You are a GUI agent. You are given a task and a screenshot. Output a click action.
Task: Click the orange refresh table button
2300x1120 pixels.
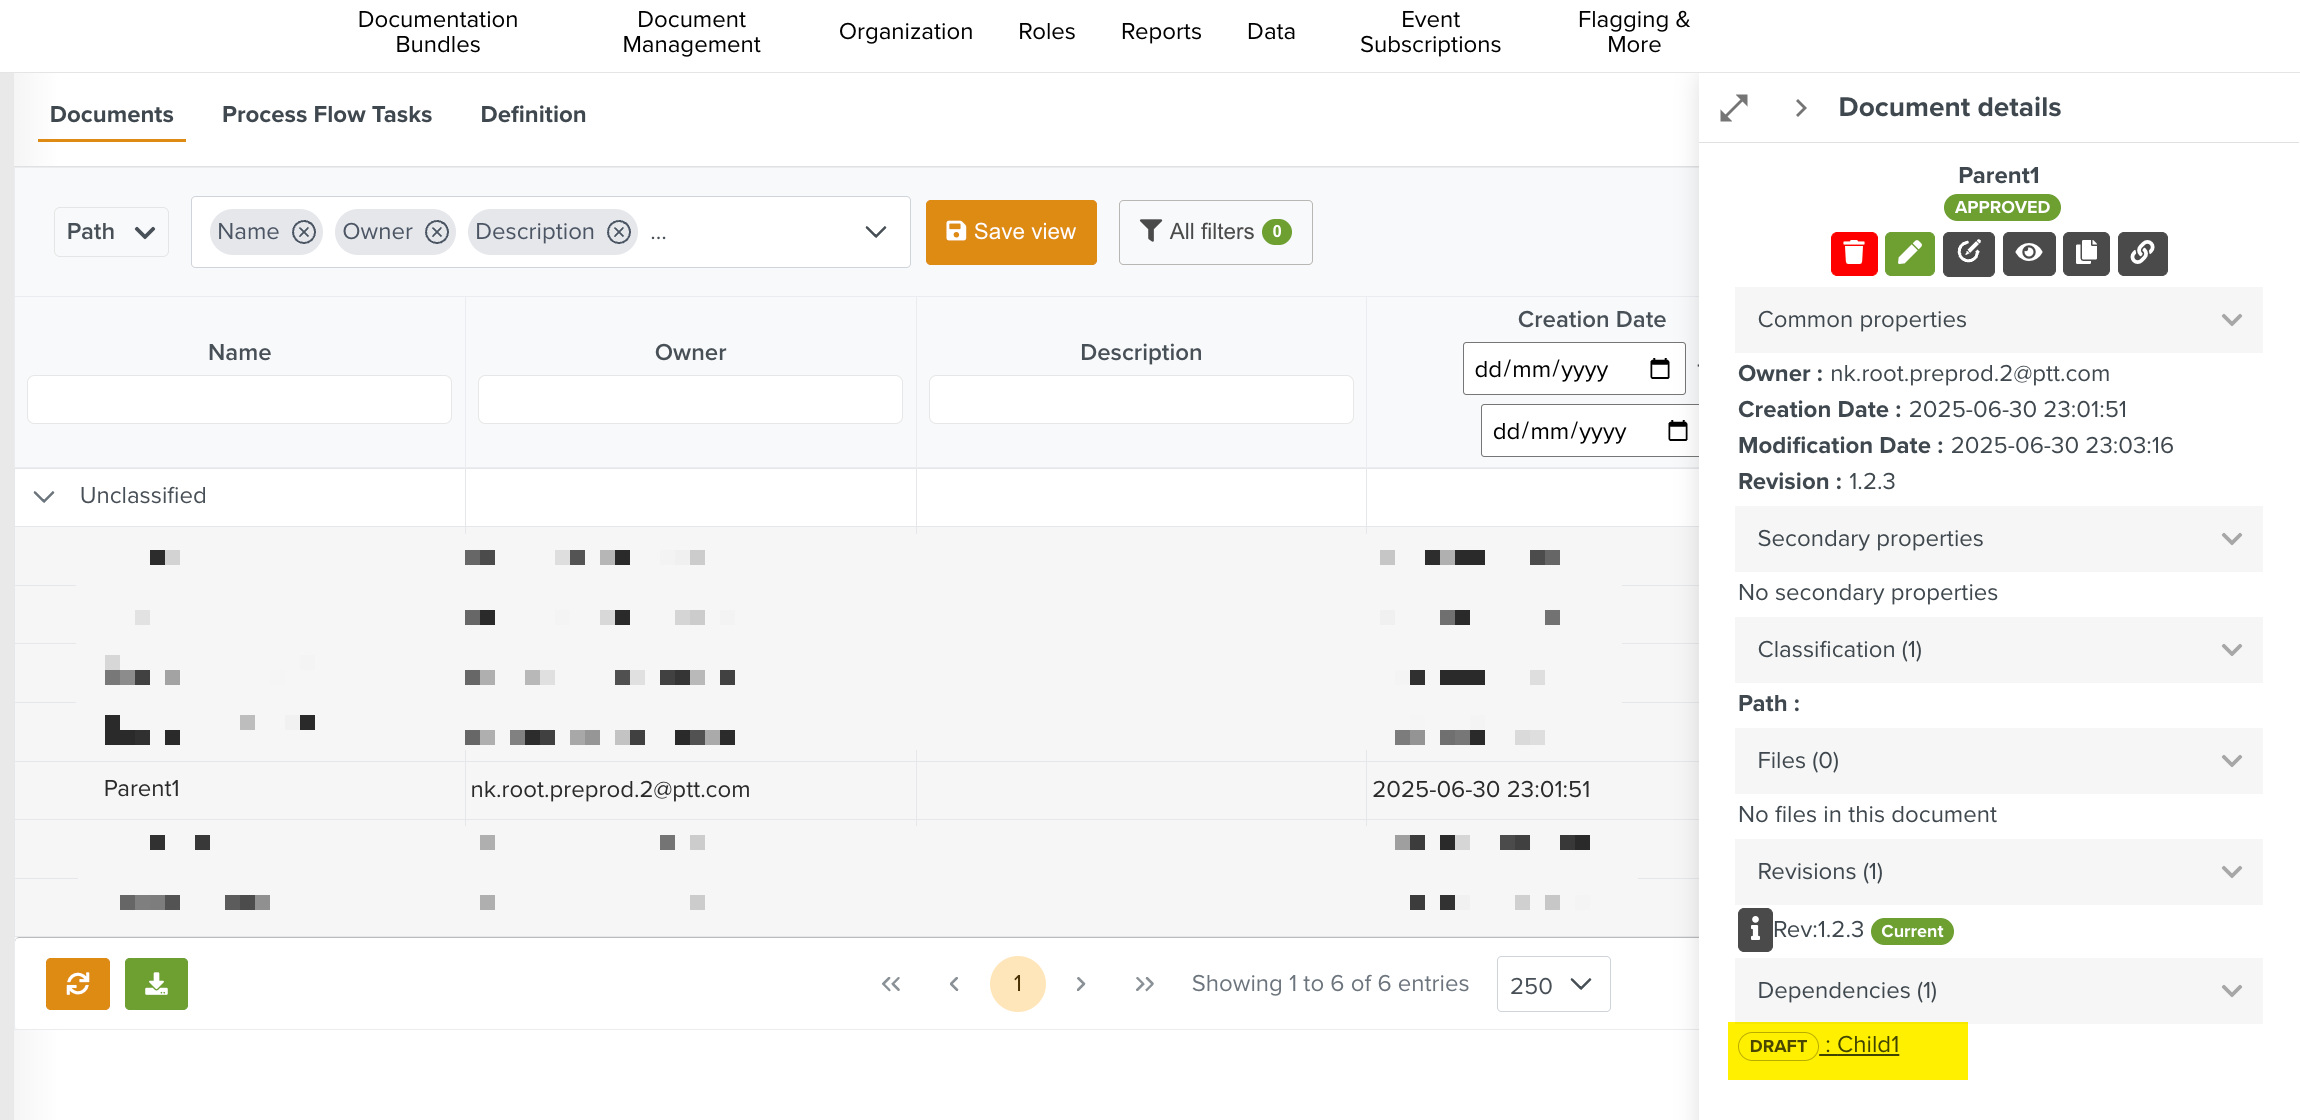(77, 984)
